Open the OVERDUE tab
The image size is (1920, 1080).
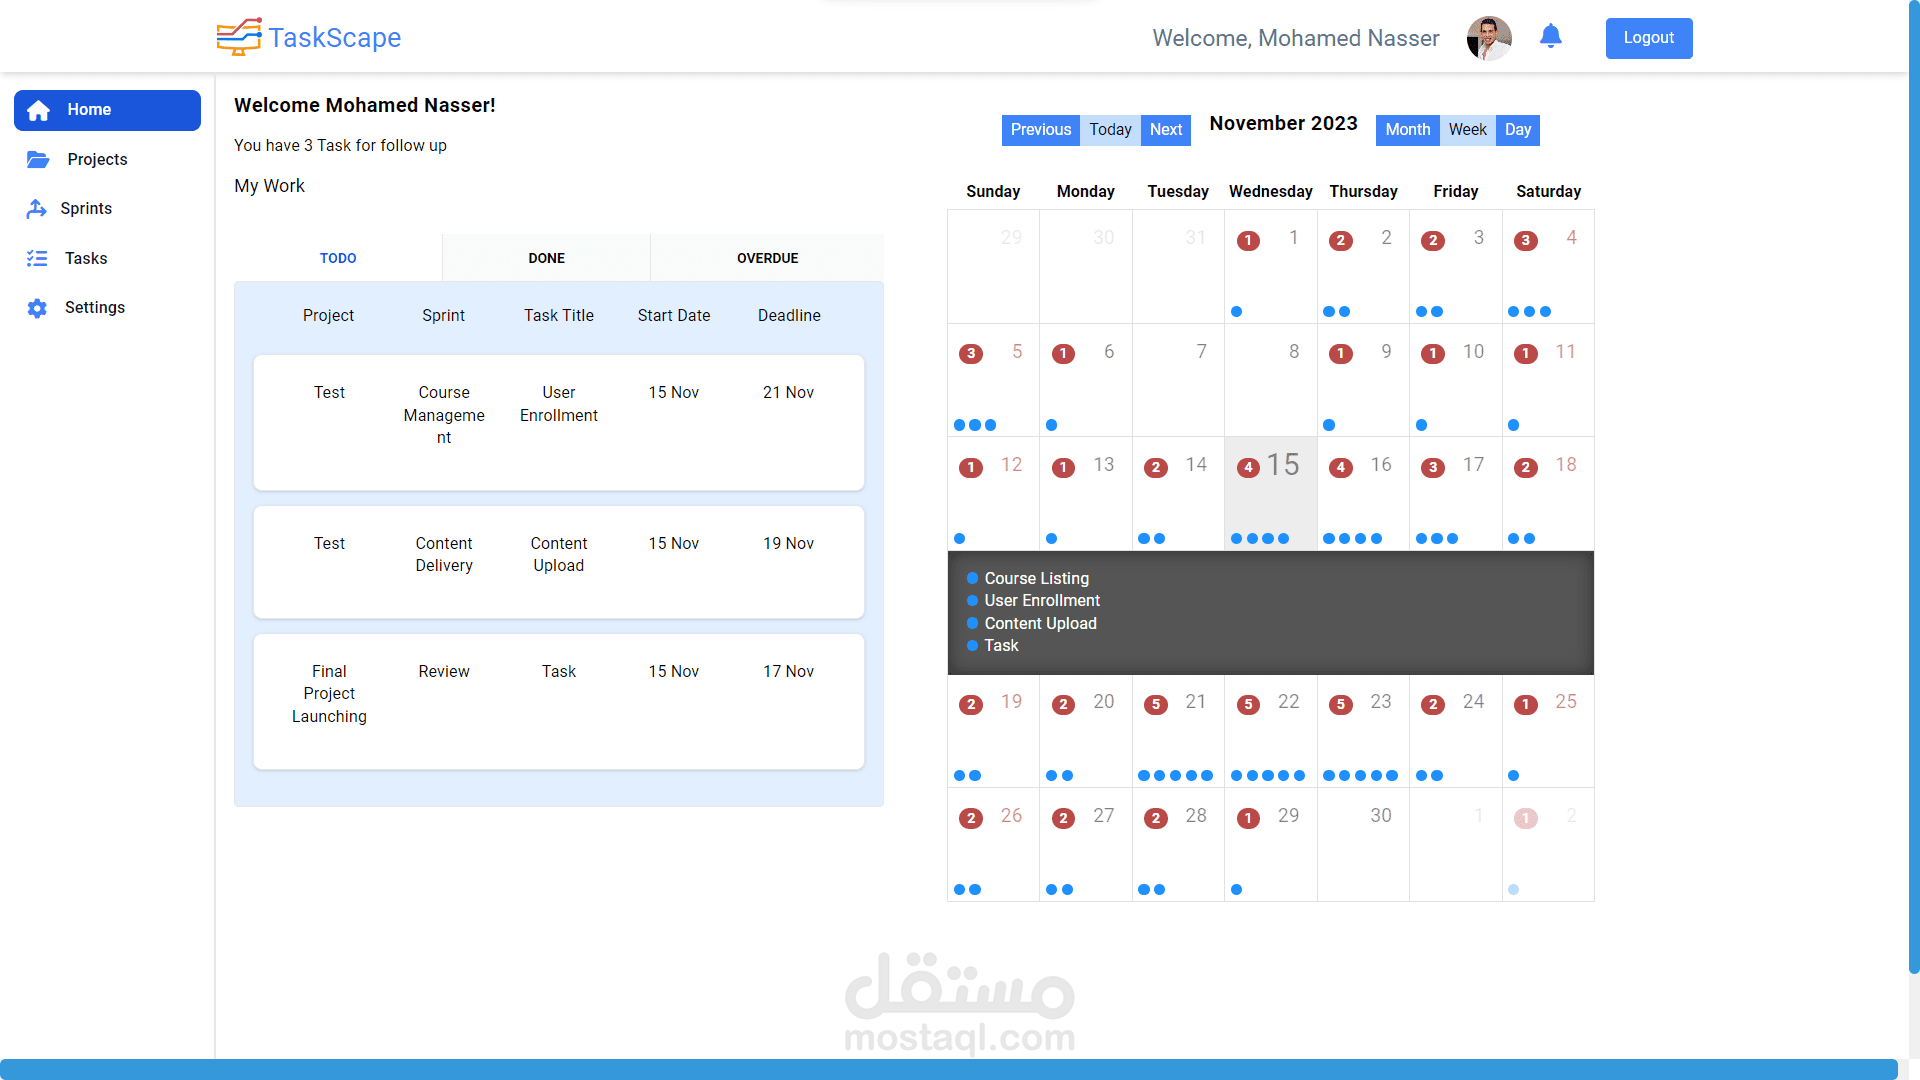coord(767,258)
